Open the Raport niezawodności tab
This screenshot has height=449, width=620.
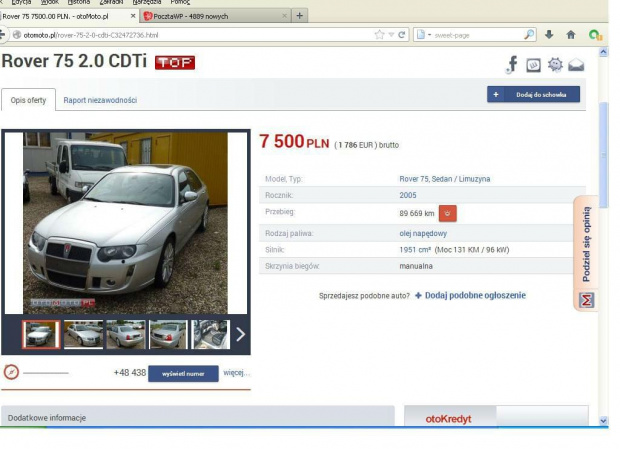[x=100, y=100]
